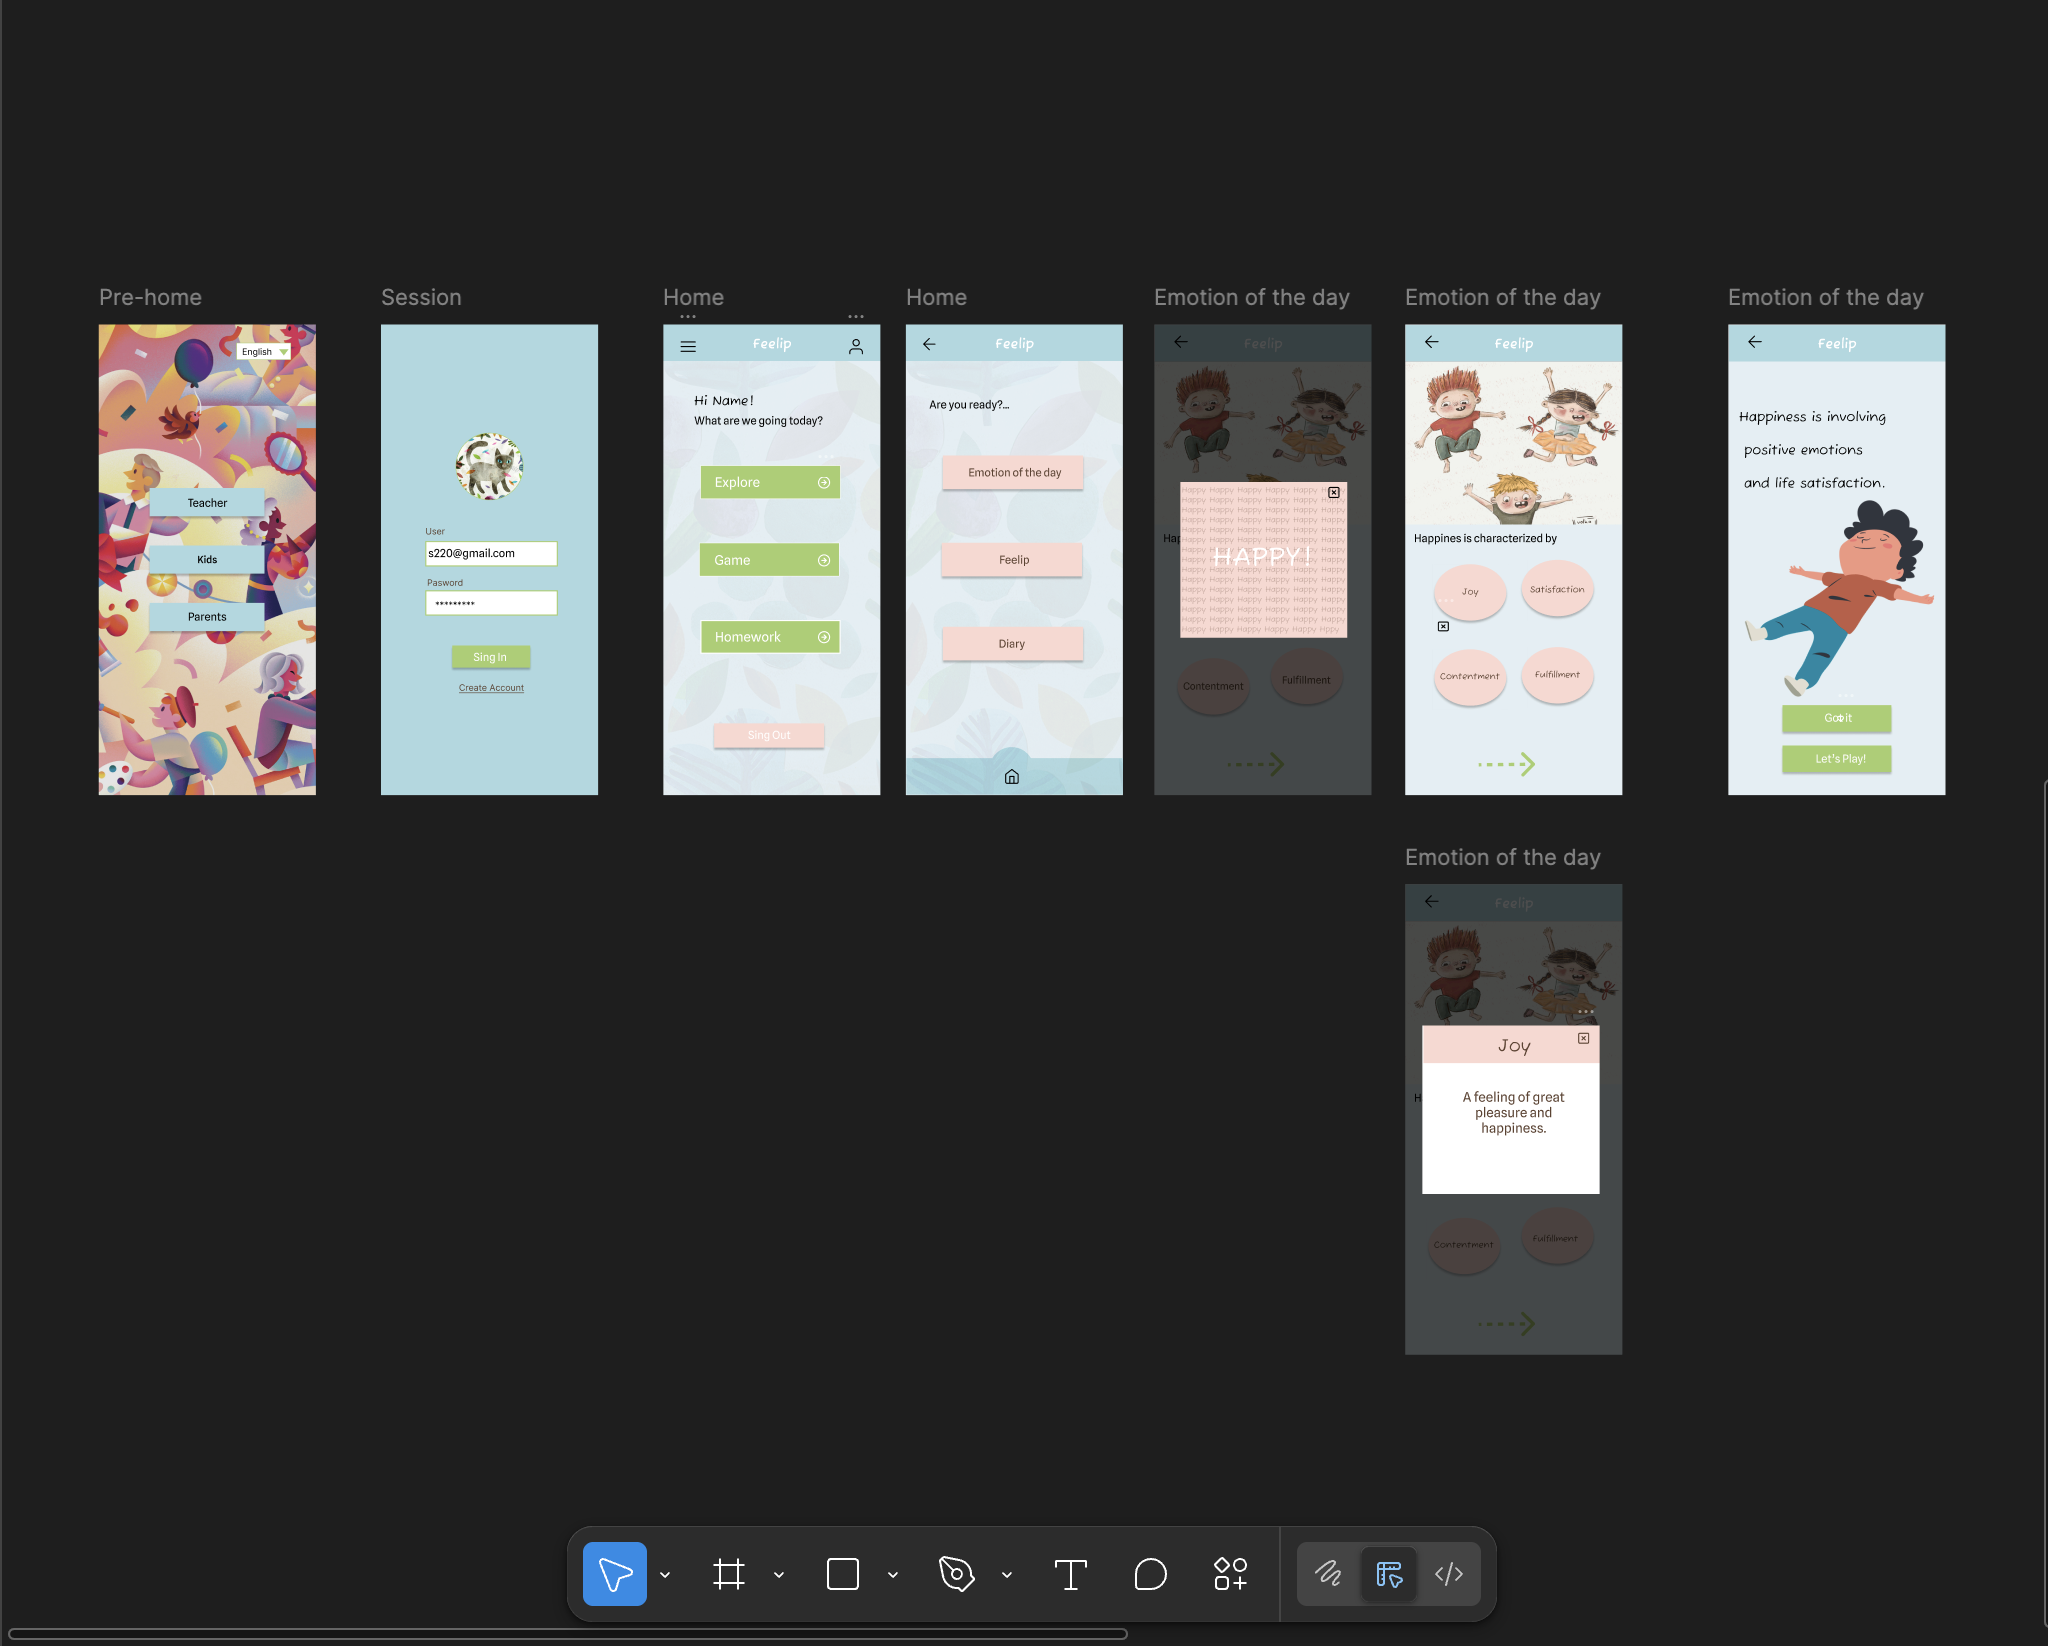Click the Joy bubble

1470,592
